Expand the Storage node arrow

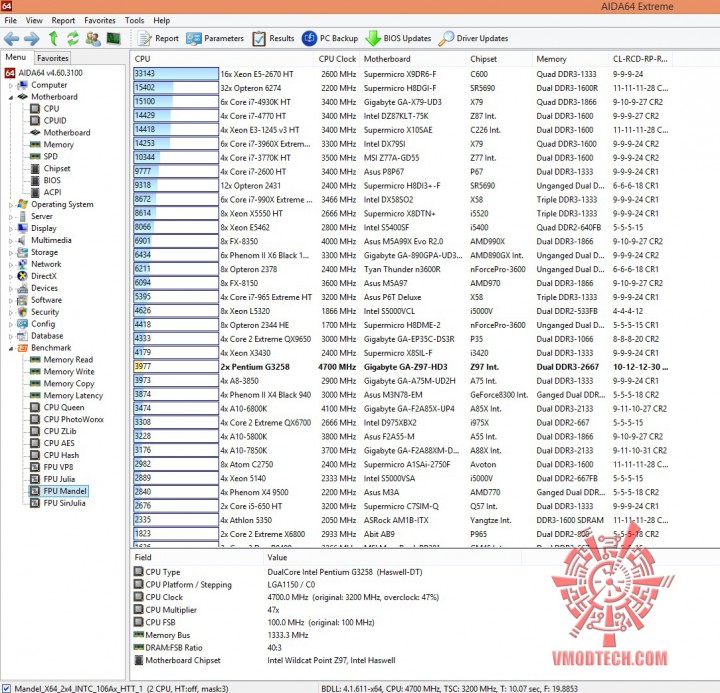click(x=11, y=253)
